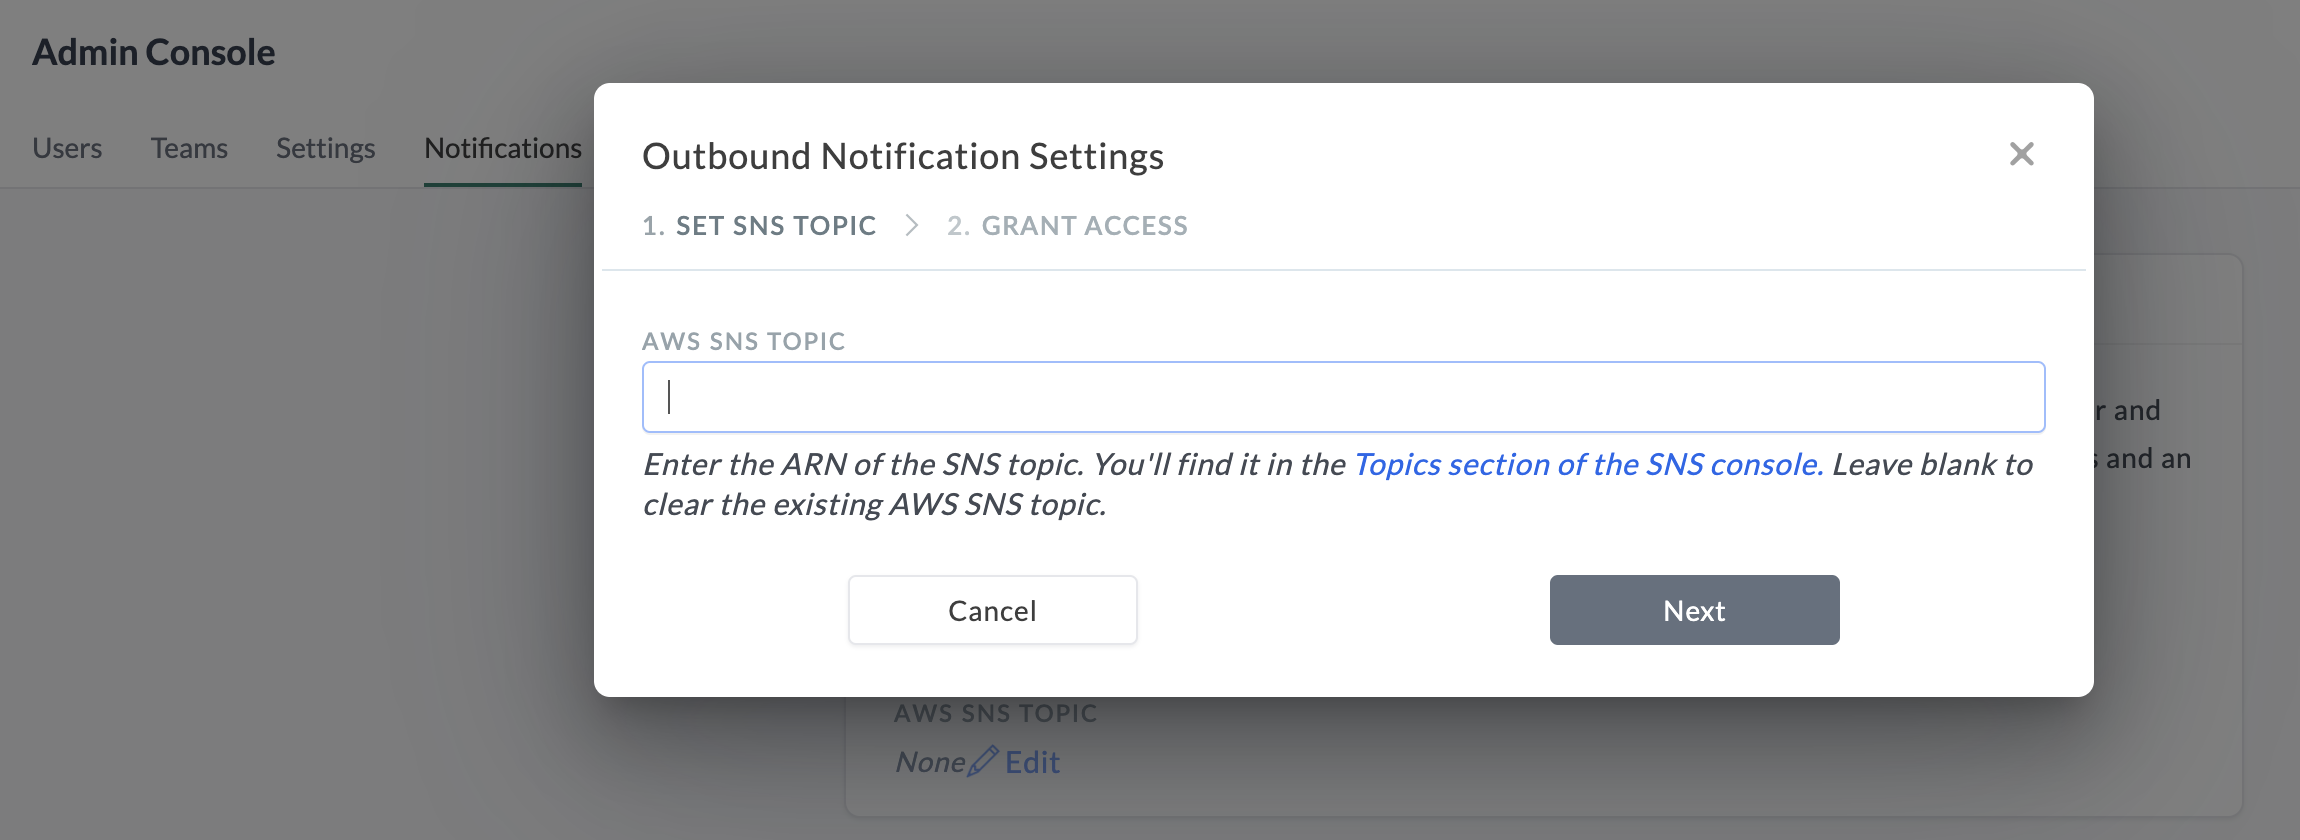Click the background card's AWS SNS TOPIC label

[995, 713]
